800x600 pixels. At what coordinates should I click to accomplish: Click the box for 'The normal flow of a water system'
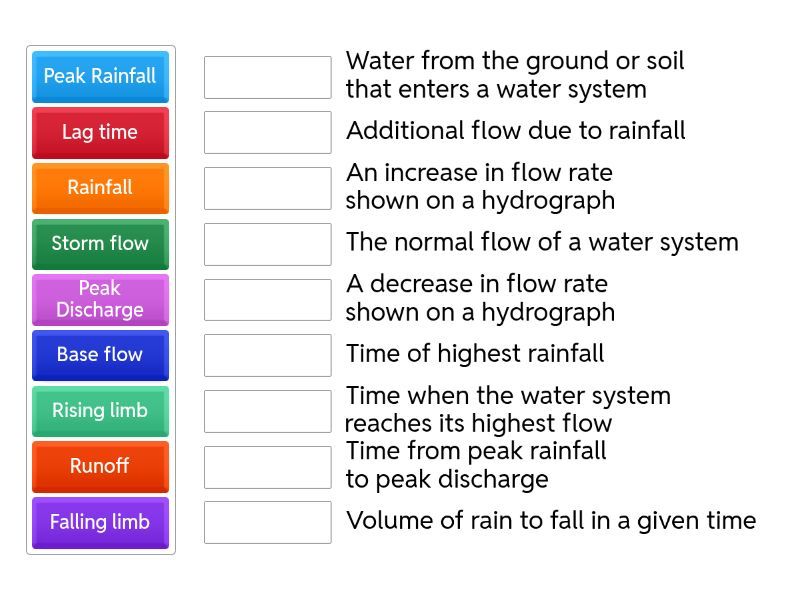click(x=267, y=244)
